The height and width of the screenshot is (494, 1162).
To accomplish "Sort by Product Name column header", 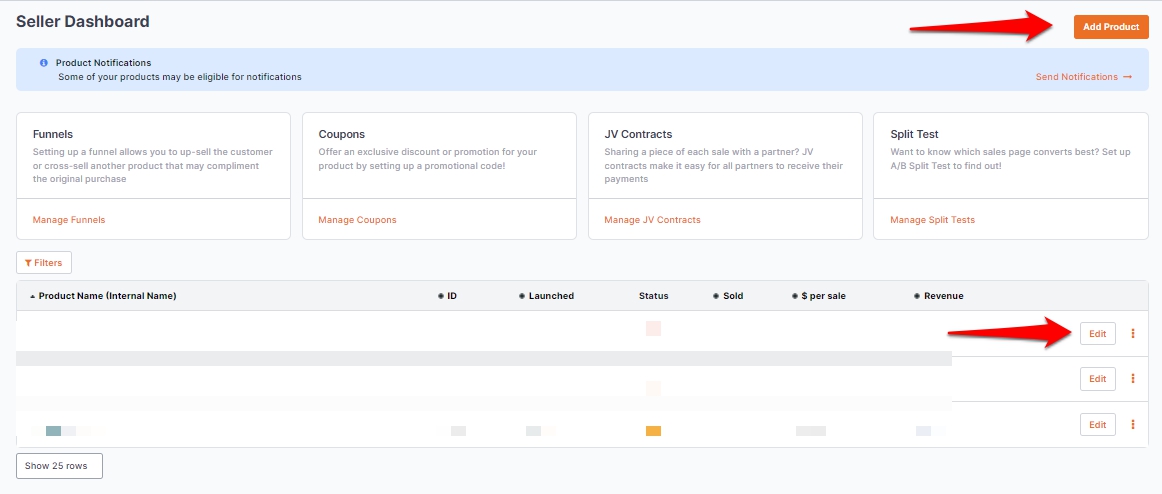I will coord(107,296).
